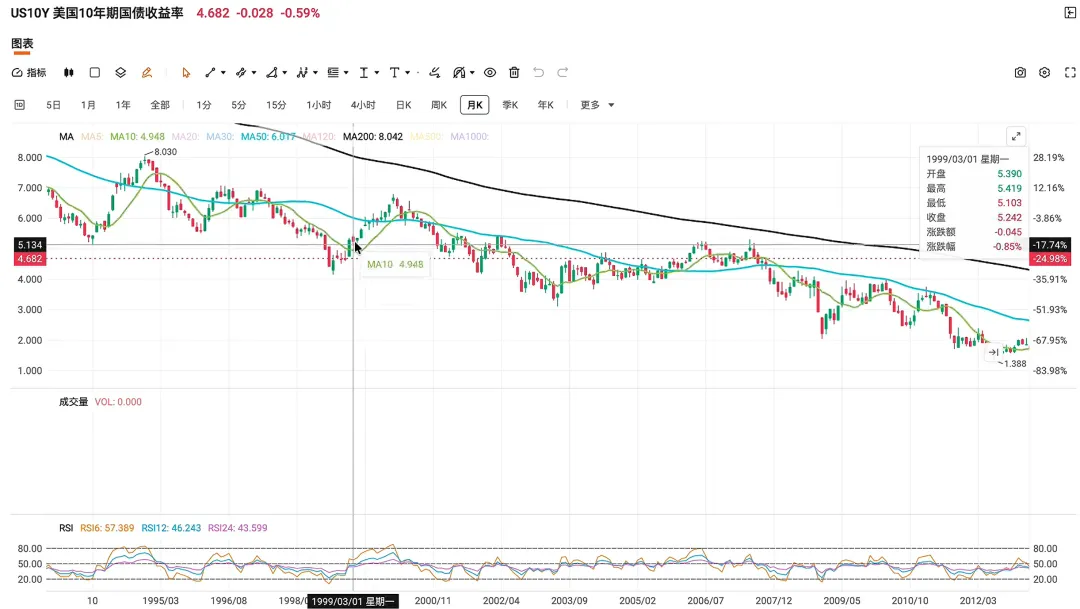The width and height of the screenshot is (1080, 609).
Task: Toggle drawings visibility eye icon
Action: [490, 72]
